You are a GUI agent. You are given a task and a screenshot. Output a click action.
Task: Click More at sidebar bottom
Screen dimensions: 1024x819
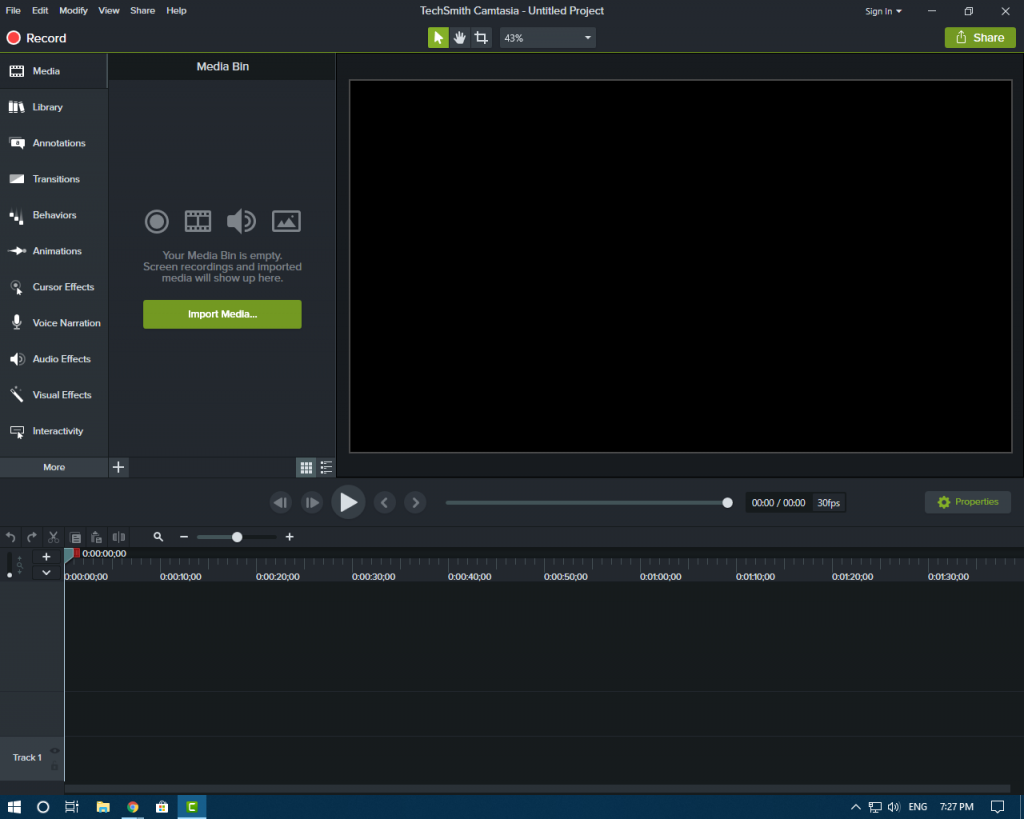coord(54,467)
